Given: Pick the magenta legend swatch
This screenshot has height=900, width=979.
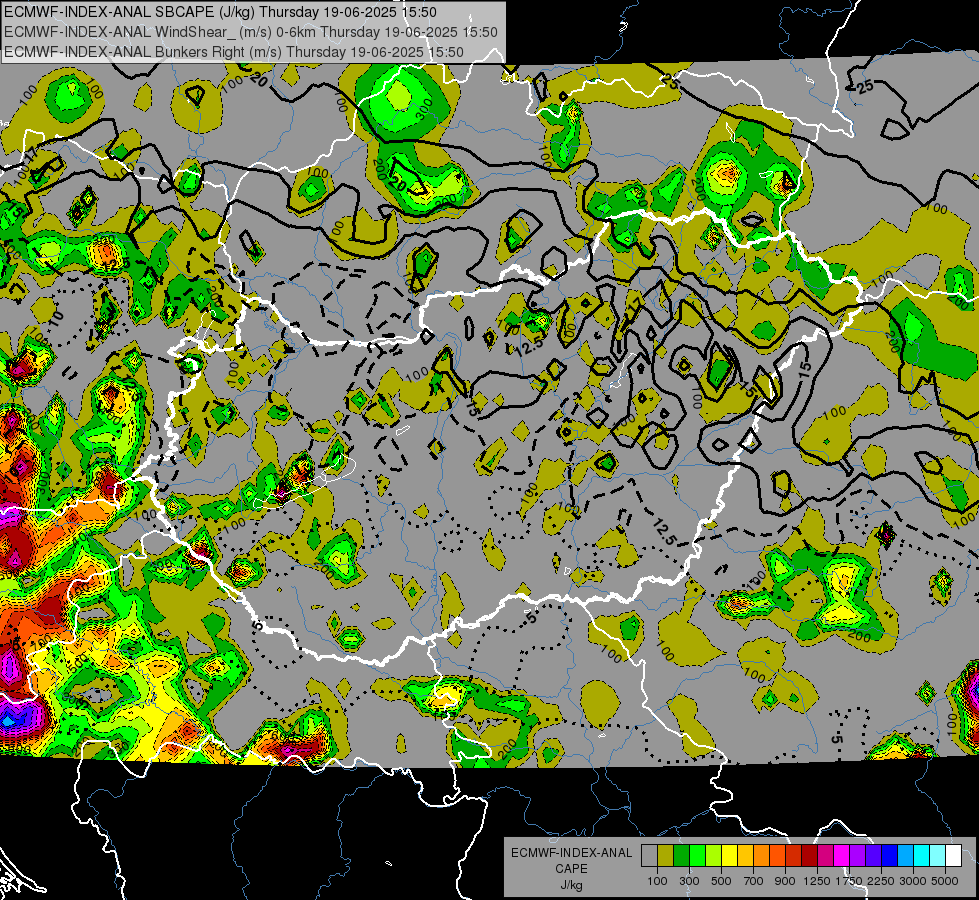Looking at the screenshot, I should (842, 855).
